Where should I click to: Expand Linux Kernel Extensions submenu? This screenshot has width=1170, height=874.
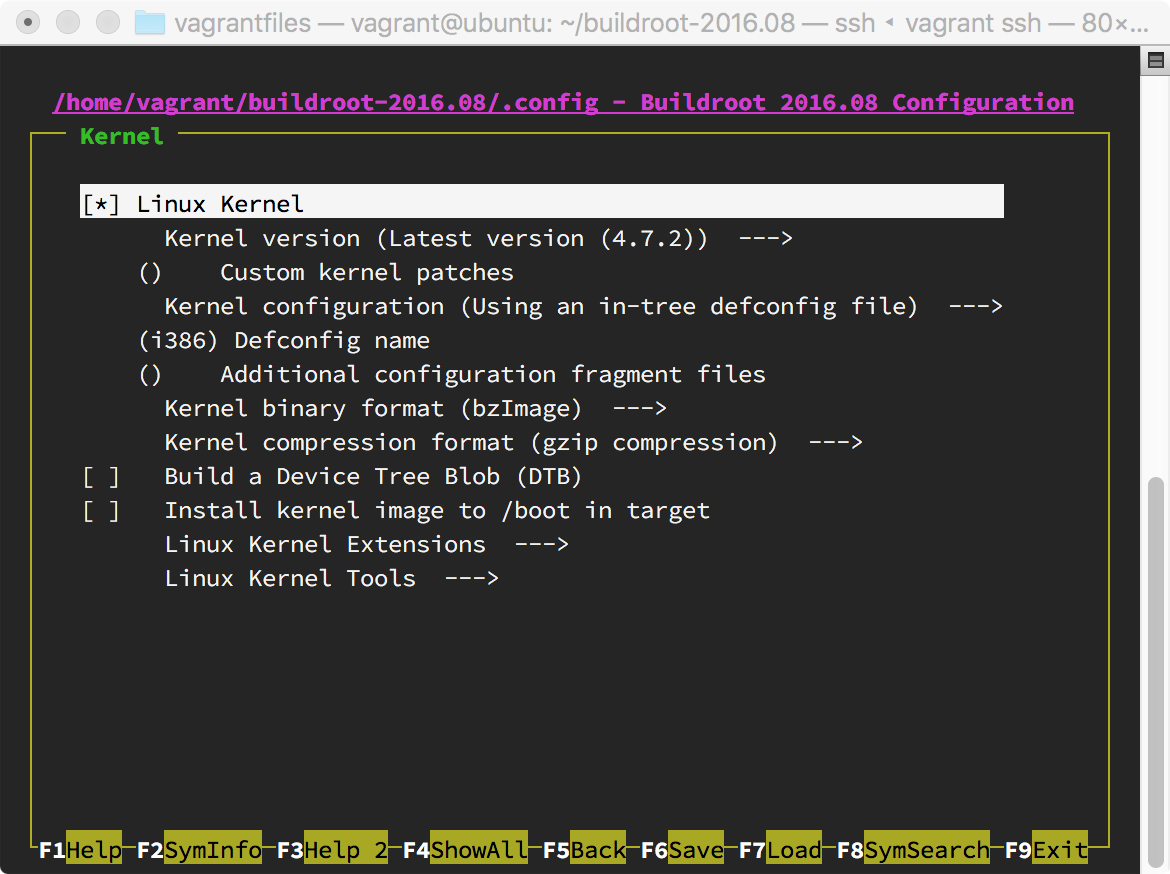[x=366, y=545]
